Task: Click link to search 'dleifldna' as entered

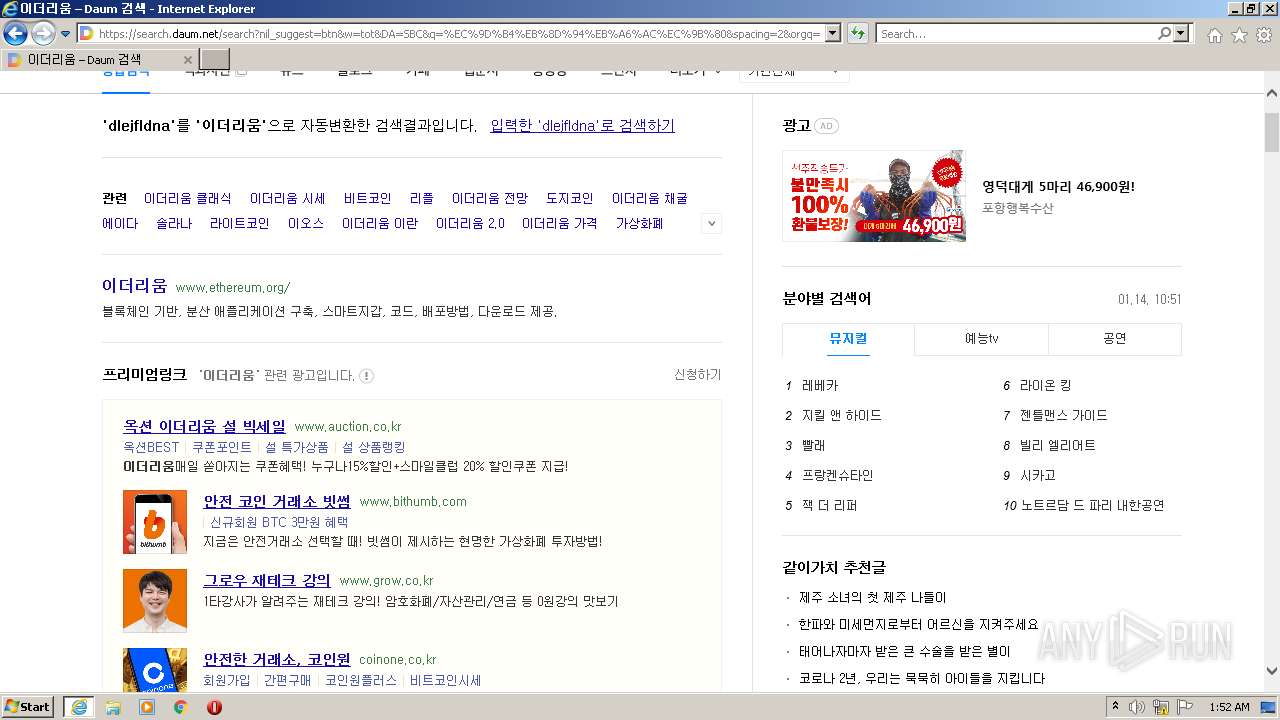Action: pyautogui.click(x=582, y=126)
